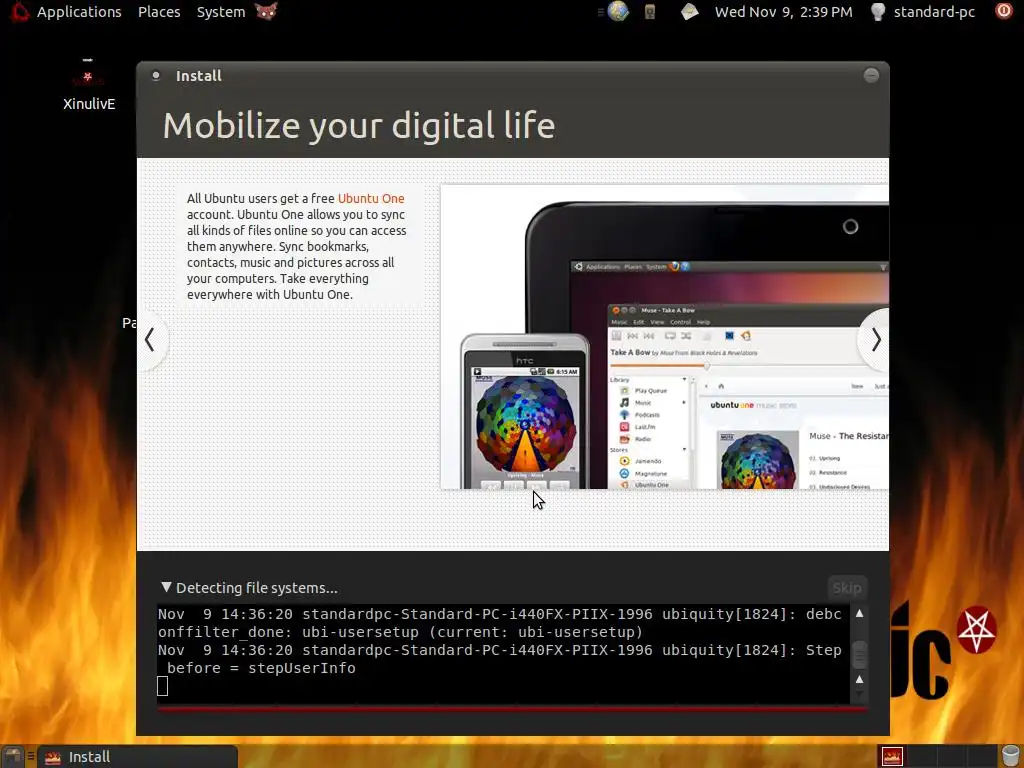Collapse the Detecting file systems log expander

click(x=166, y=587)
